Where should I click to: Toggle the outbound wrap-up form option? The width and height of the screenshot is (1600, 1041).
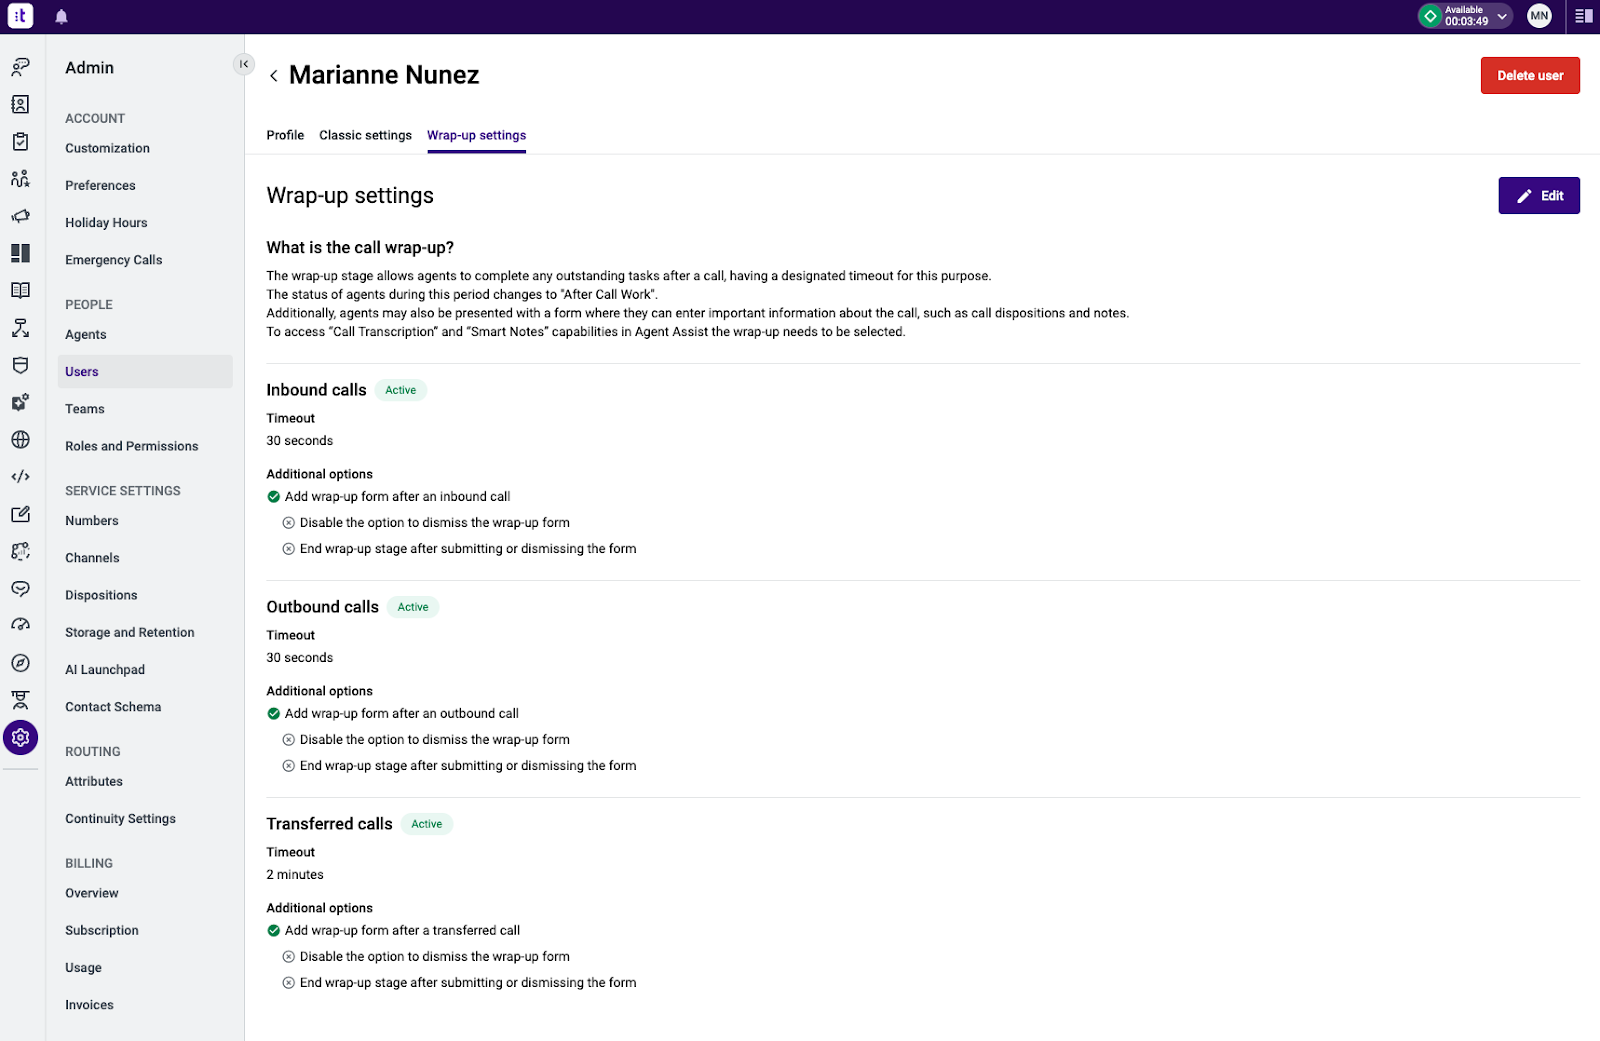coord(273,713)
